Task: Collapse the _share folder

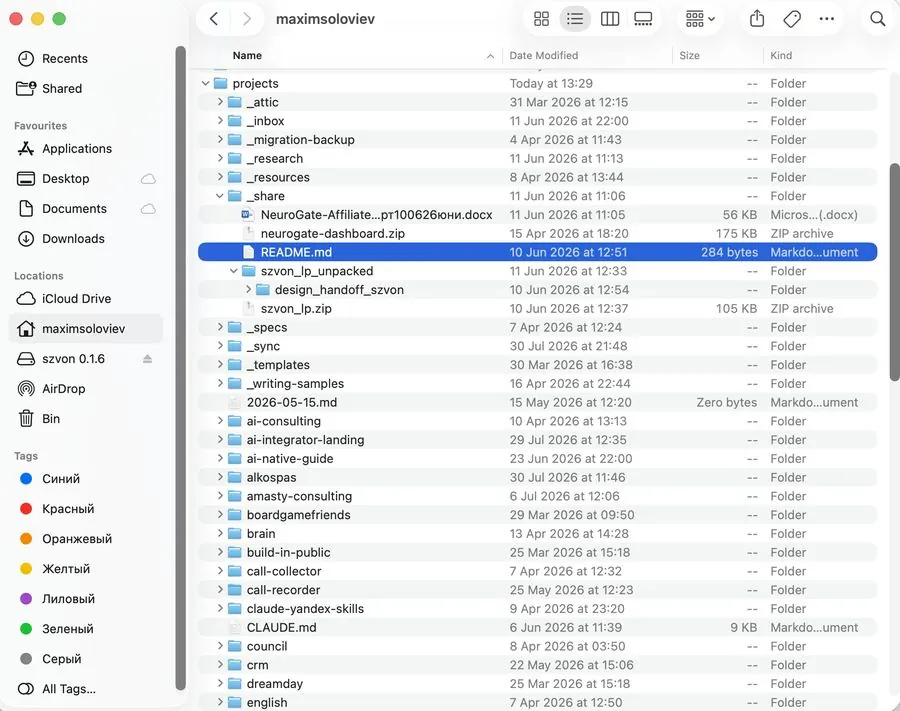Action: (219, 196)
